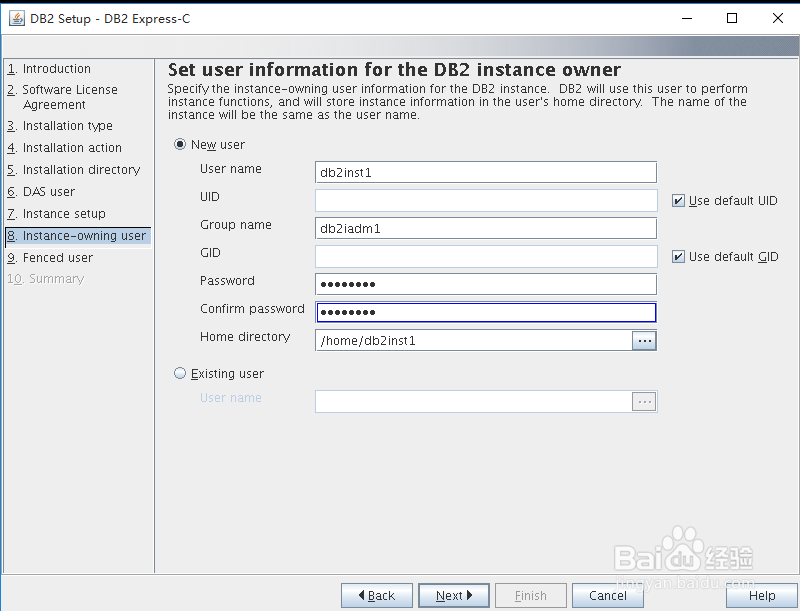Click the GID input field
800x611 pixels.
coord(486,257)
